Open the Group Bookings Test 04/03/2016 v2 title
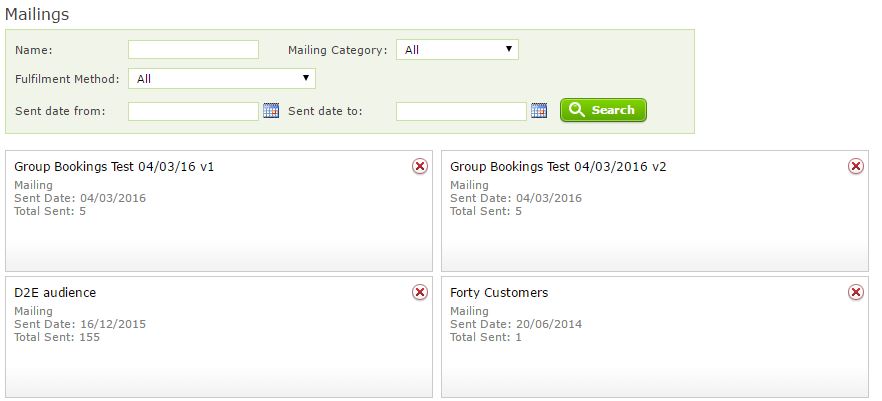The height and width of the screenshot is (401, 882). (558, 167)
